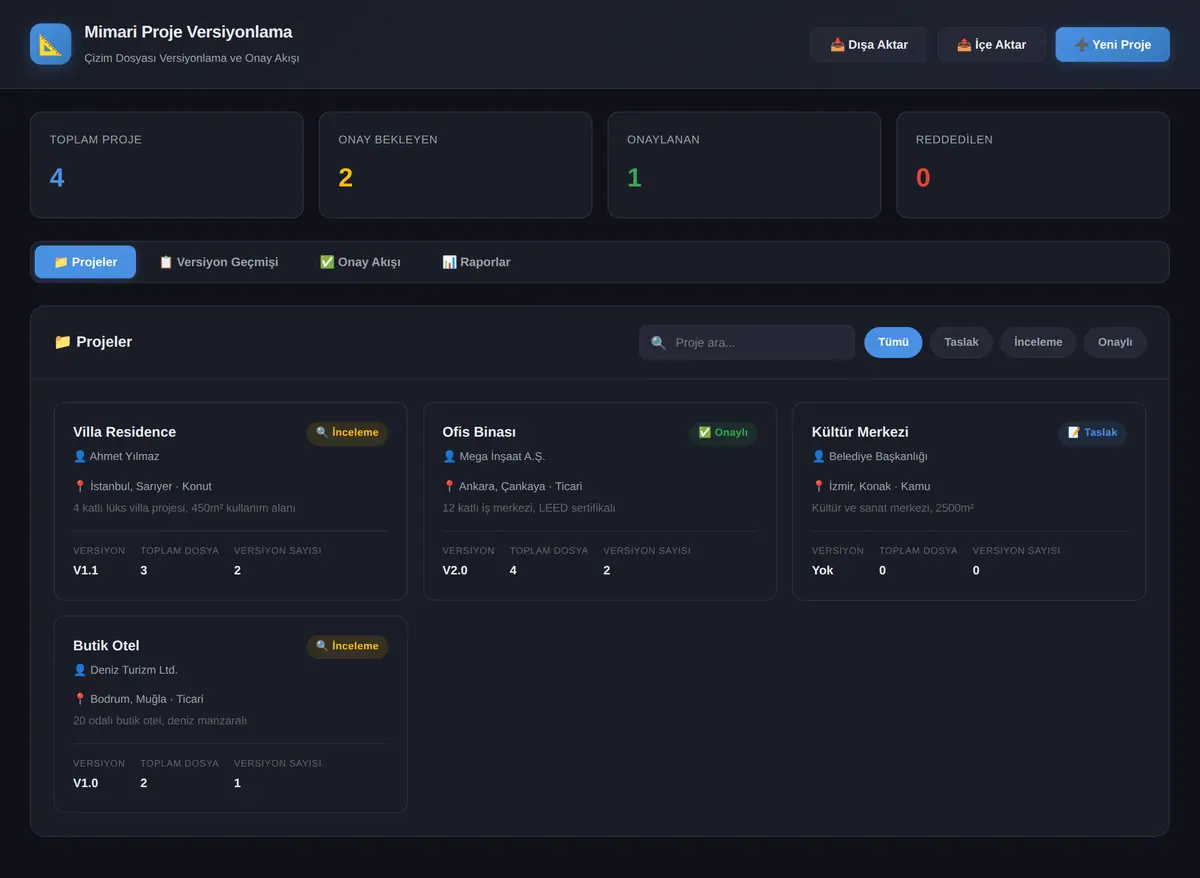This screenshot has height=878, width=1200.
Task: Click the person icon beside Deniz Turizm Ltd.
Action: click(x=80, y=669)
